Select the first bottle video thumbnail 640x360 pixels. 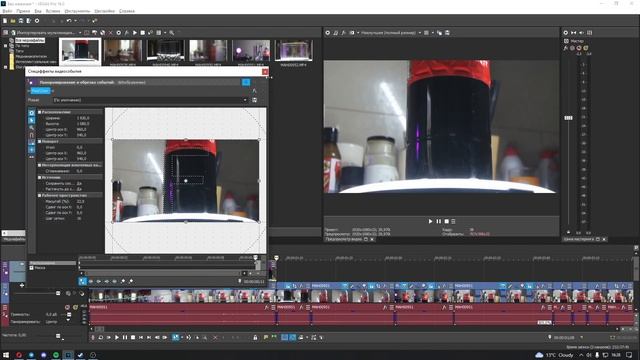click(80, 51)
